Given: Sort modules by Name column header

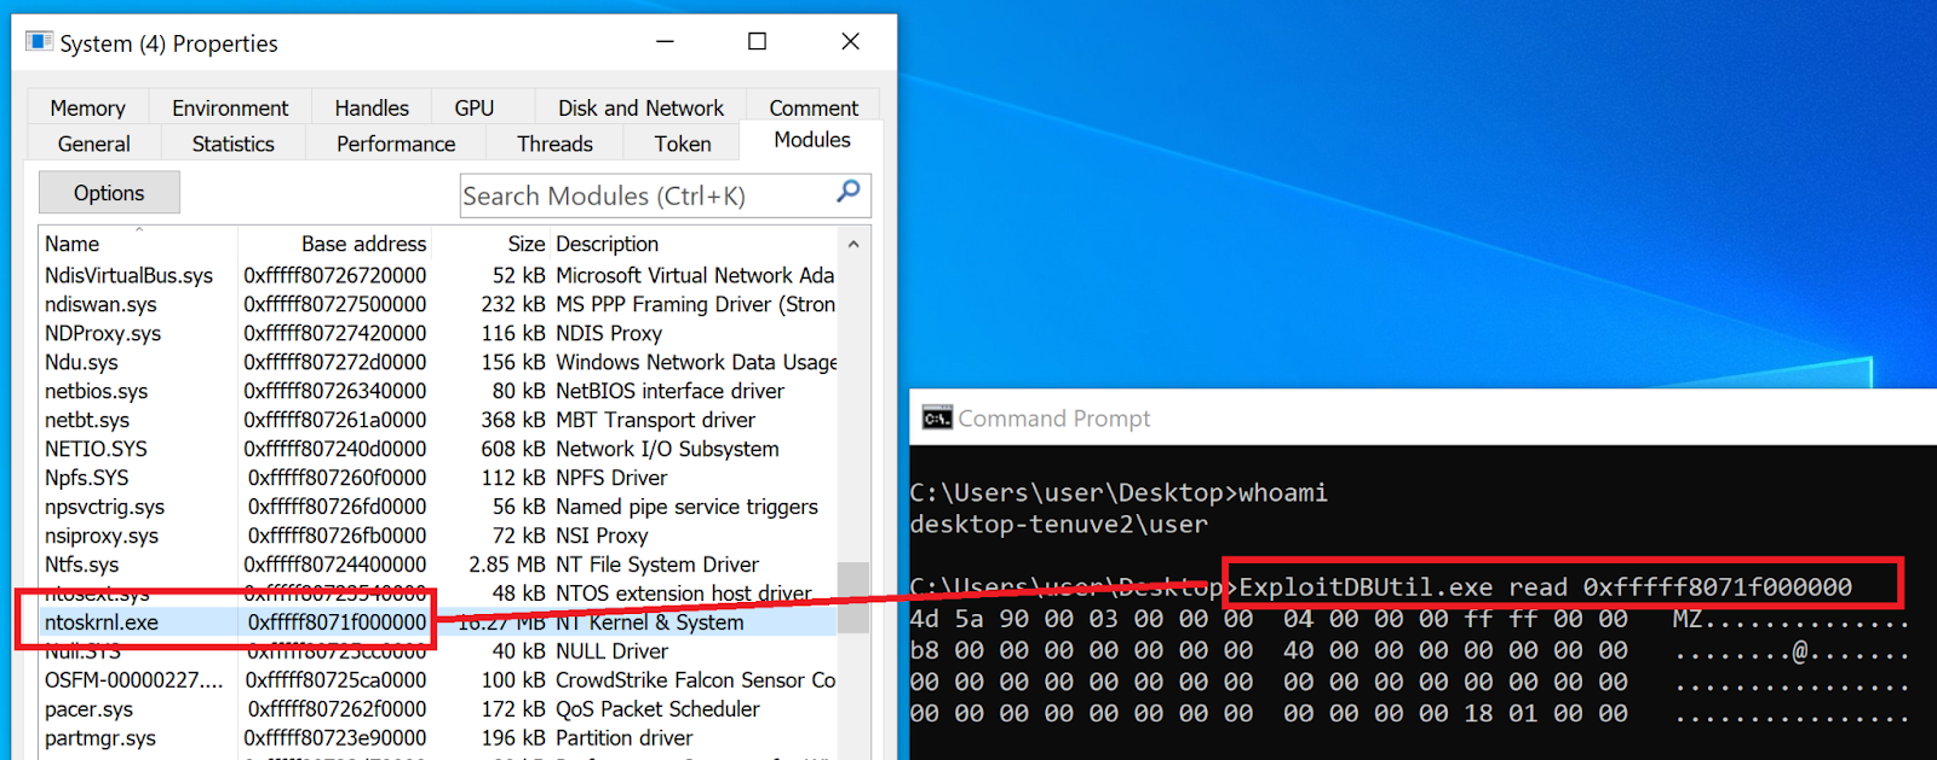Looking at the screenshot, I should pos(72,244).
